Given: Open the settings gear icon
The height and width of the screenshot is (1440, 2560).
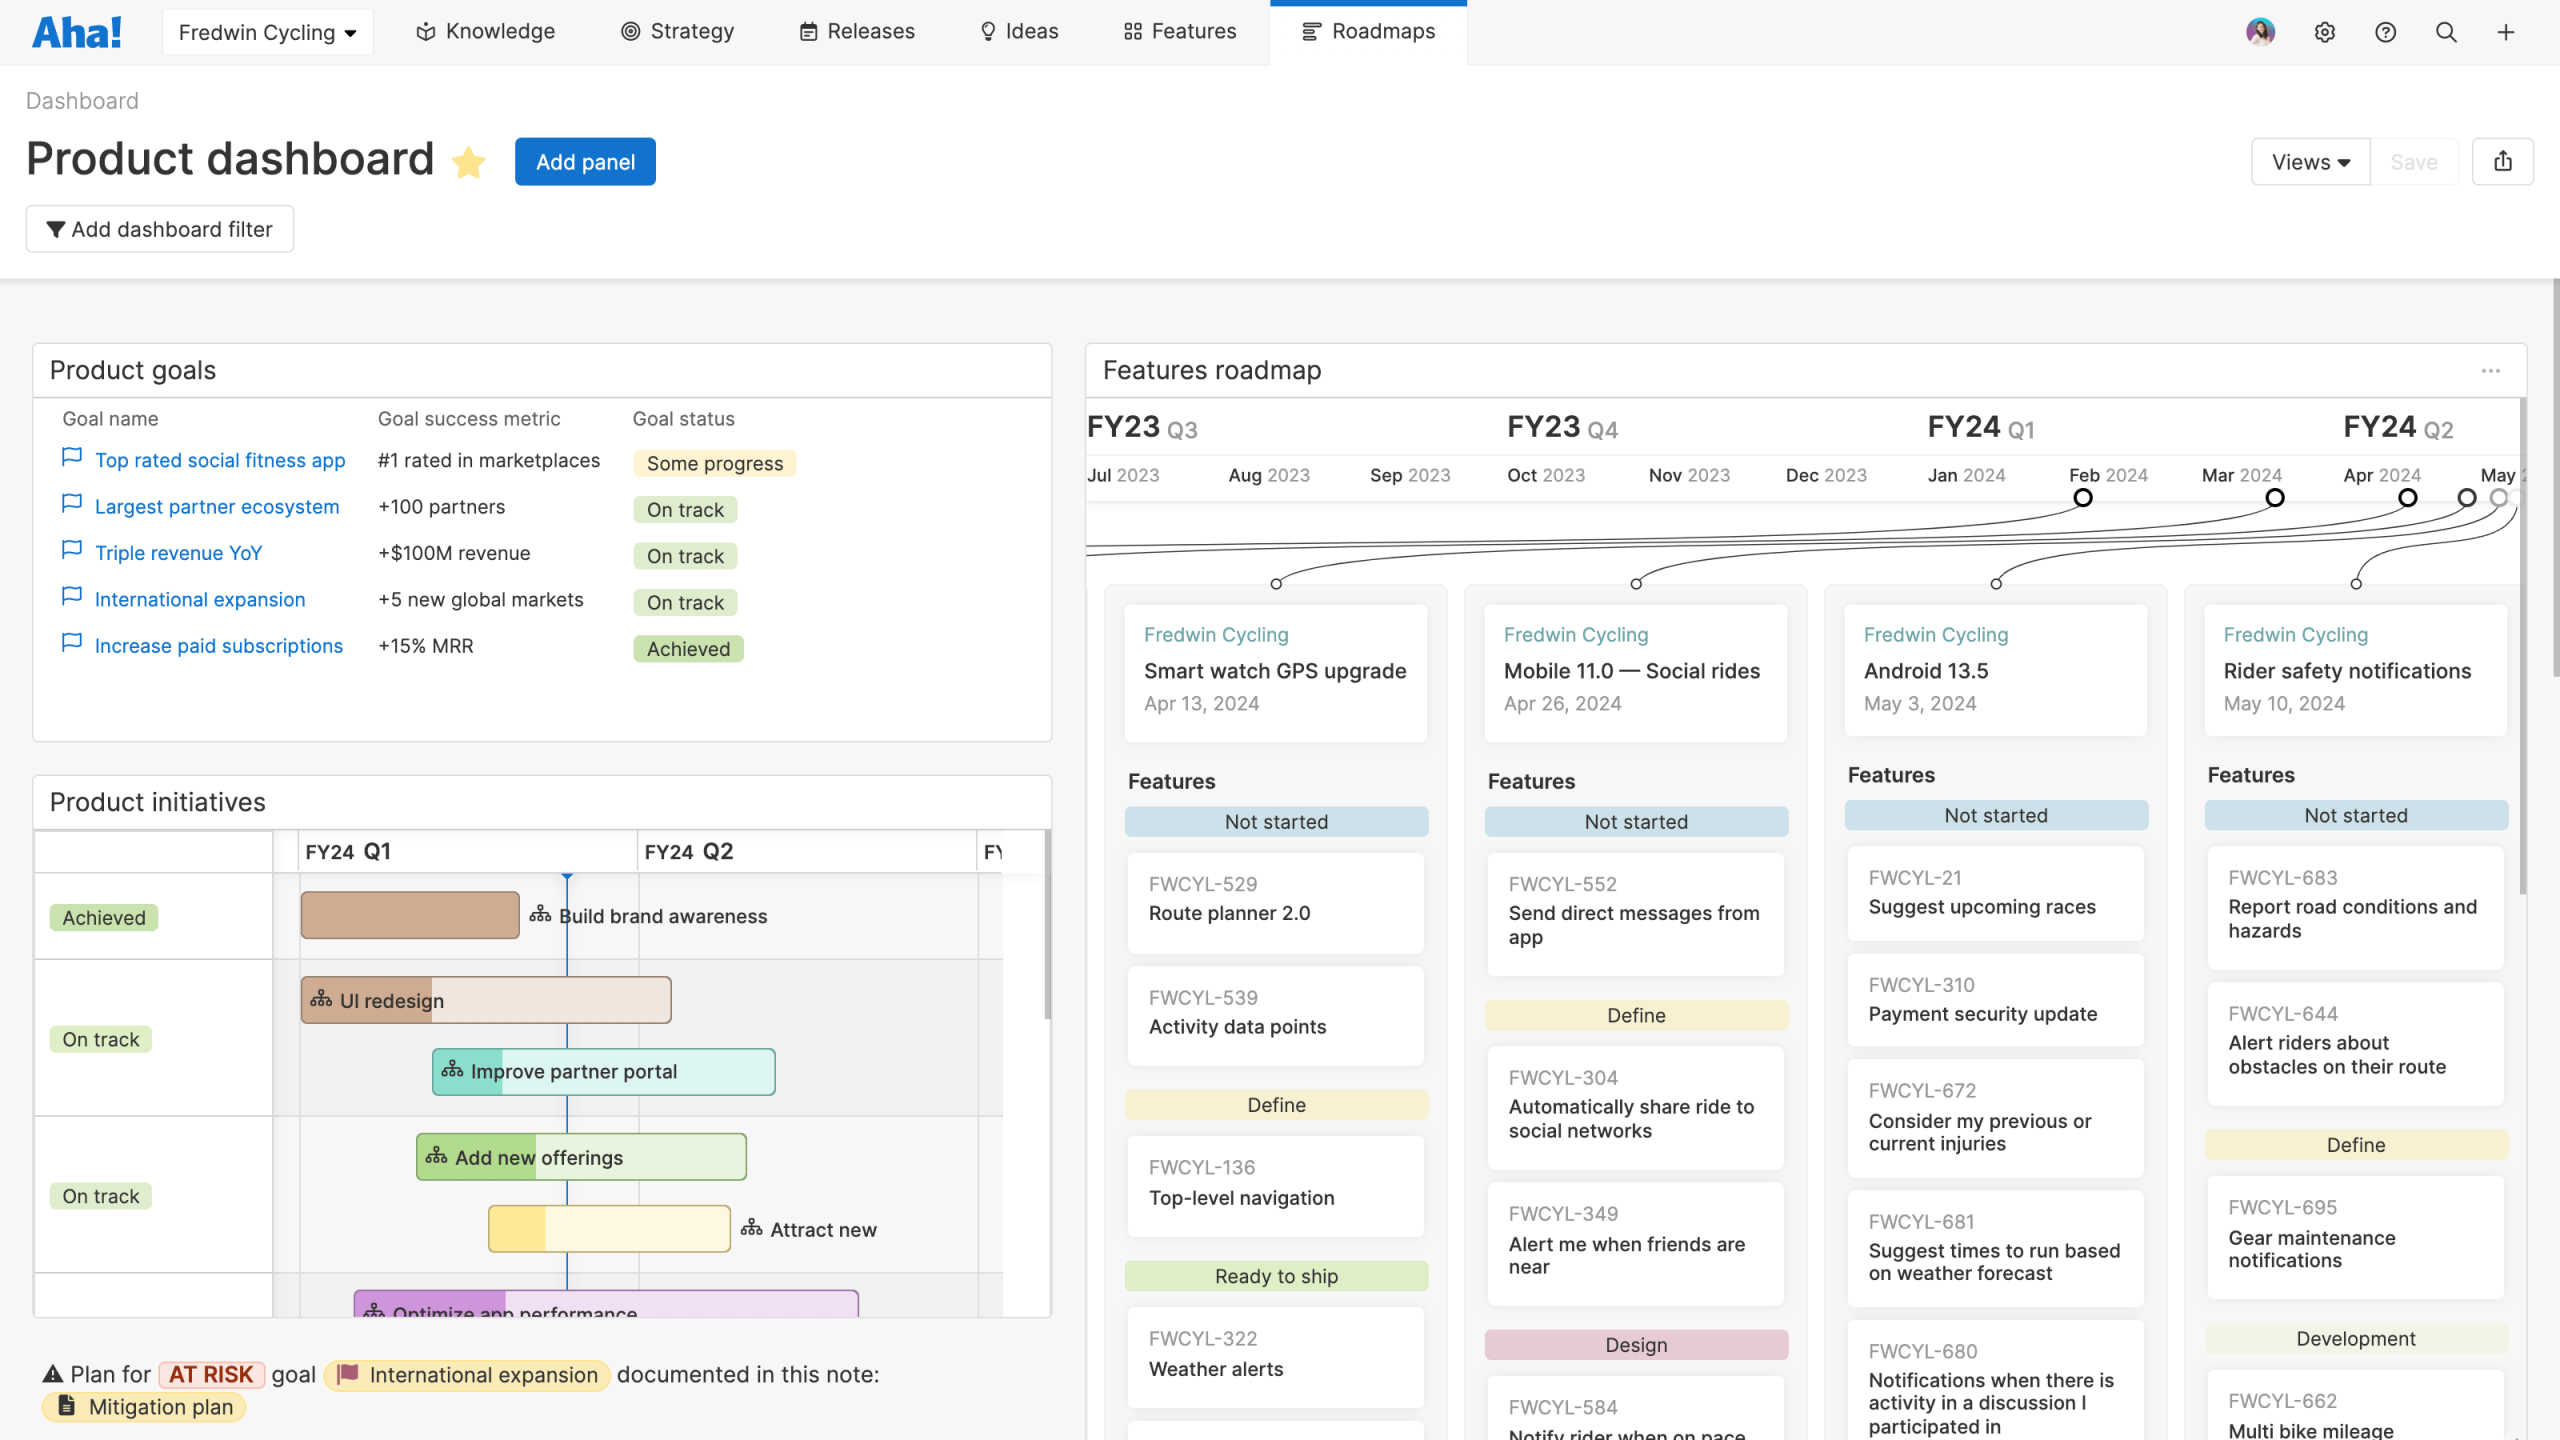Looking at the screenshot, I should pos(2324,32).
